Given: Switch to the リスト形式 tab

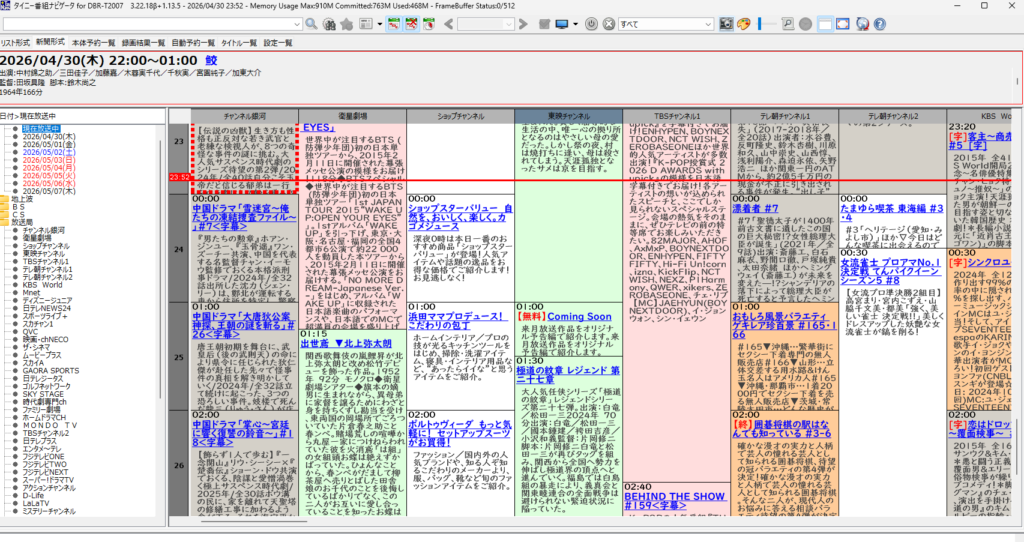Looking at the screenshot, I should (15, 43).
